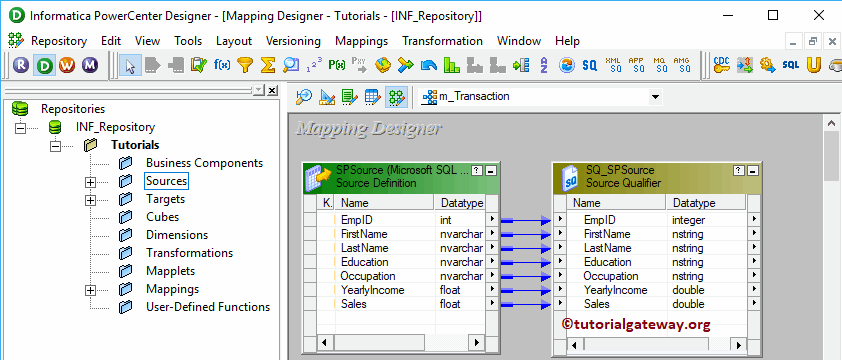The width and height of the screenshot is (842, 360).
Task: Click the green D Designer icon
Action: 44,66
